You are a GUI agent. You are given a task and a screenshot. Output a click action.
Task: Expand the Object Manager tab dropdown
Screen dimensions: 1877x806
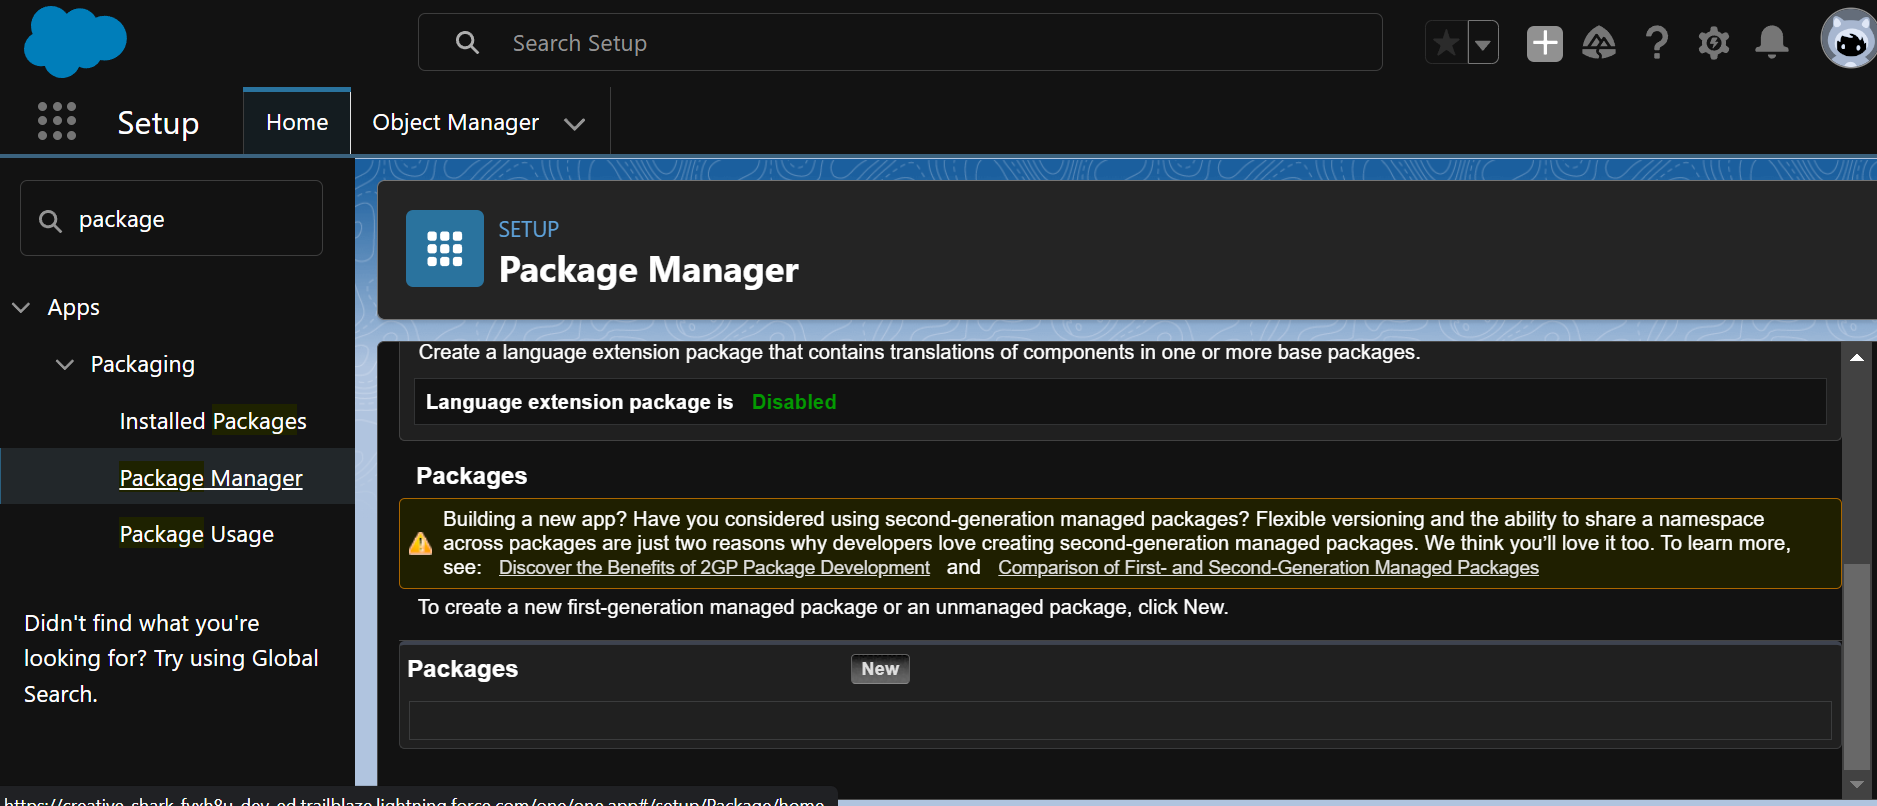[x=574, y=124]
